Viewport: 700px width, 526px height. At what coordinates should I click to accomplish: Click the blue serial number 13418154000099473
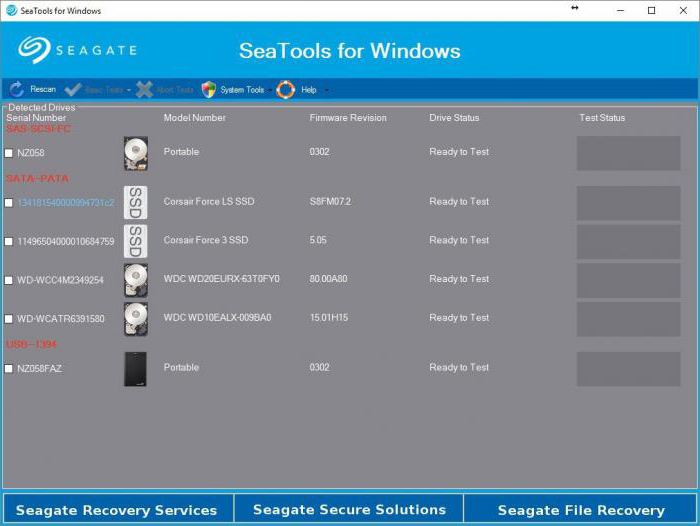click(66, 203)
